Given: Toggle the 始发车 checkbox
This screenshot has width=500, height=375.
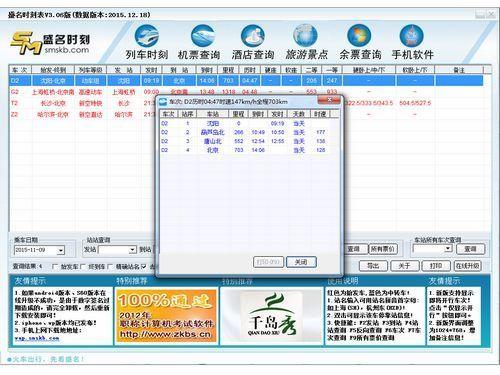Looking at the screenshot, I should (x=55, y=266).
